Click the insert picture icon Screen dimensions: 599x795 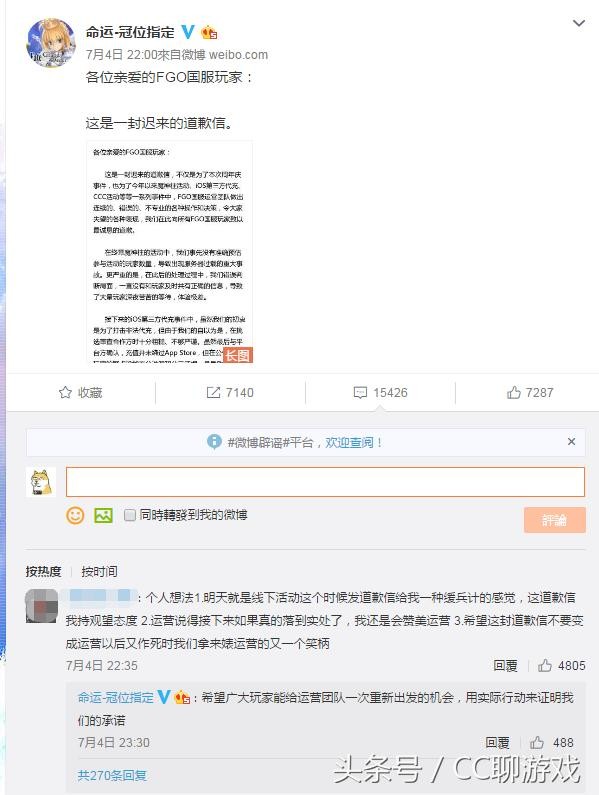103,515
